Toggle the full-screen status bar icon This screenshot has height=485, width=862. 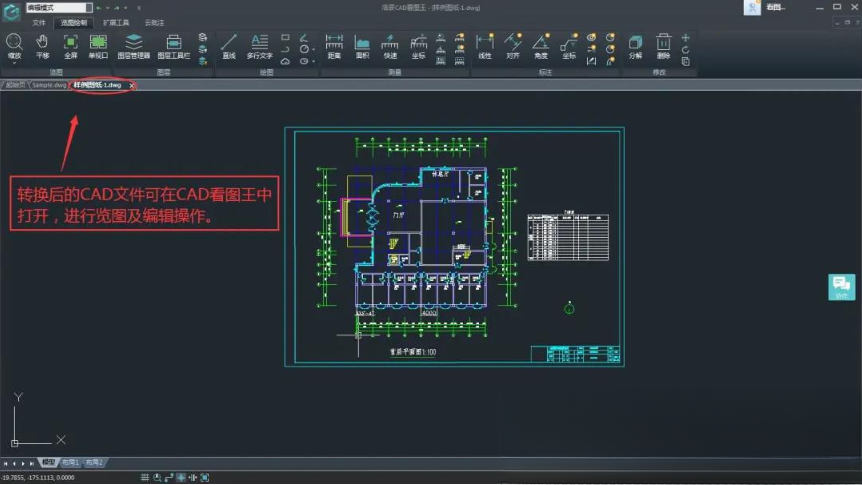click(205, 477)
